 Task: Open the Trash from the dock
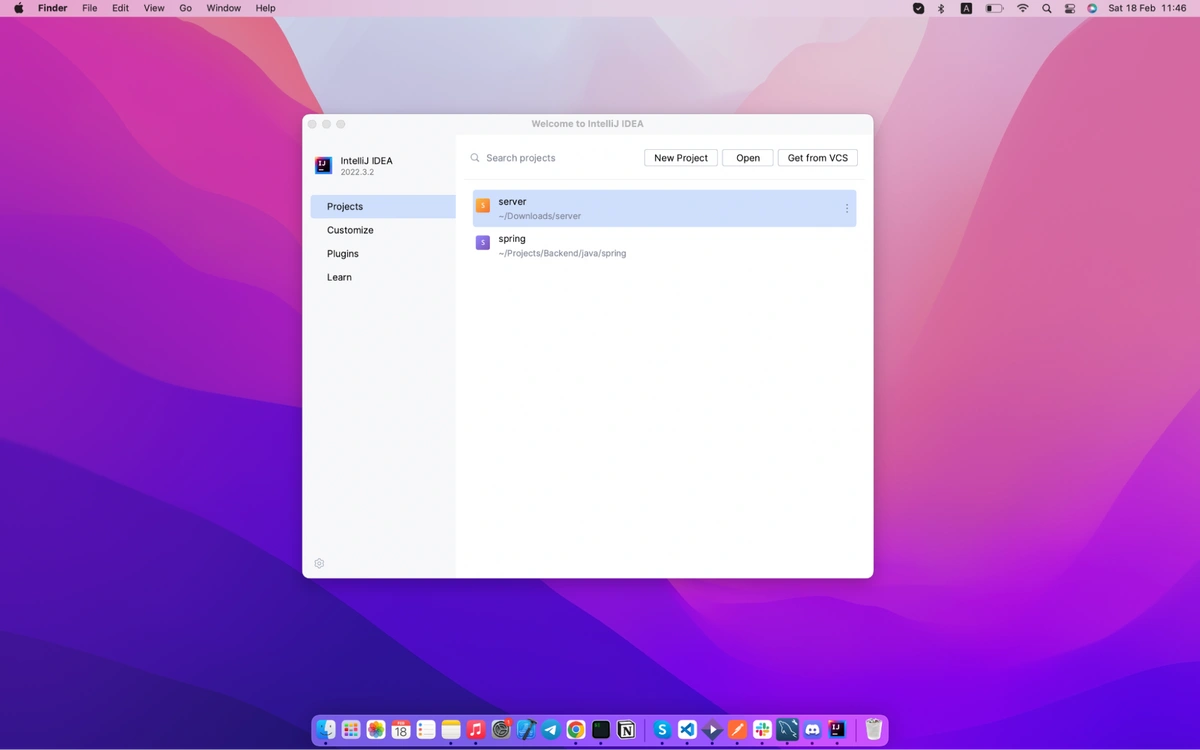click(x=873, y=730)
